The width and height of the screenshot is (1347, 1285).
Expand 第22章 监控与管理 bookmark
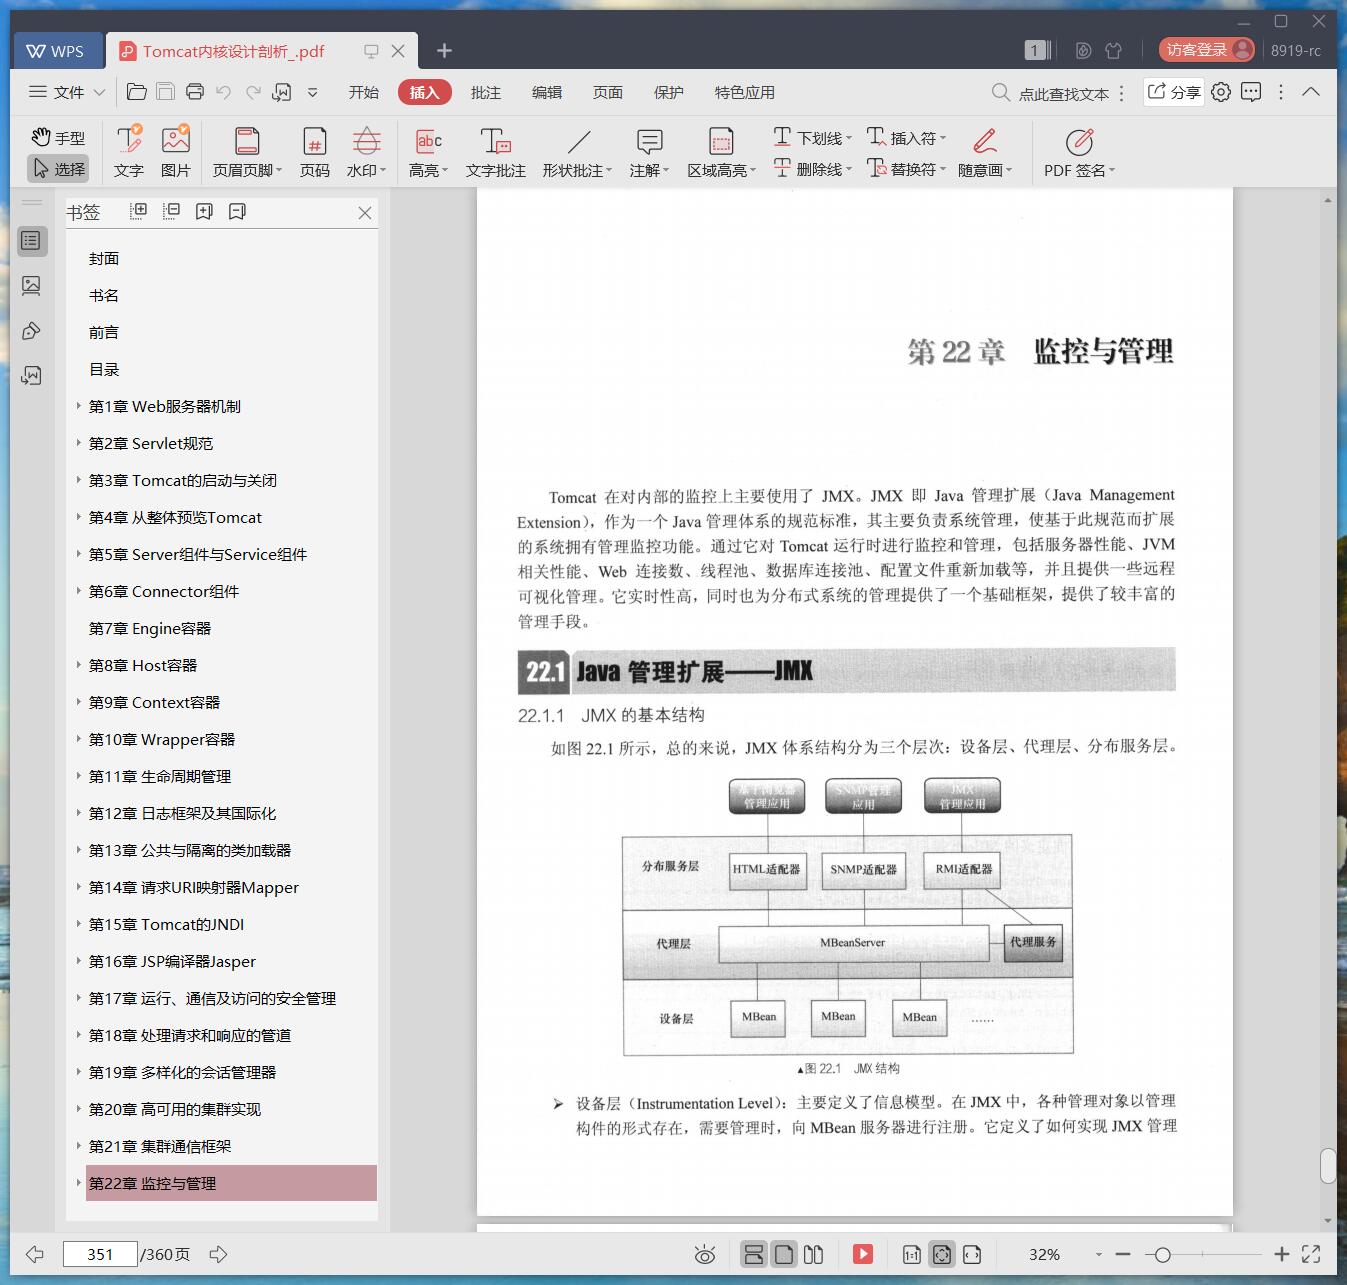[x=79, y=1183]
